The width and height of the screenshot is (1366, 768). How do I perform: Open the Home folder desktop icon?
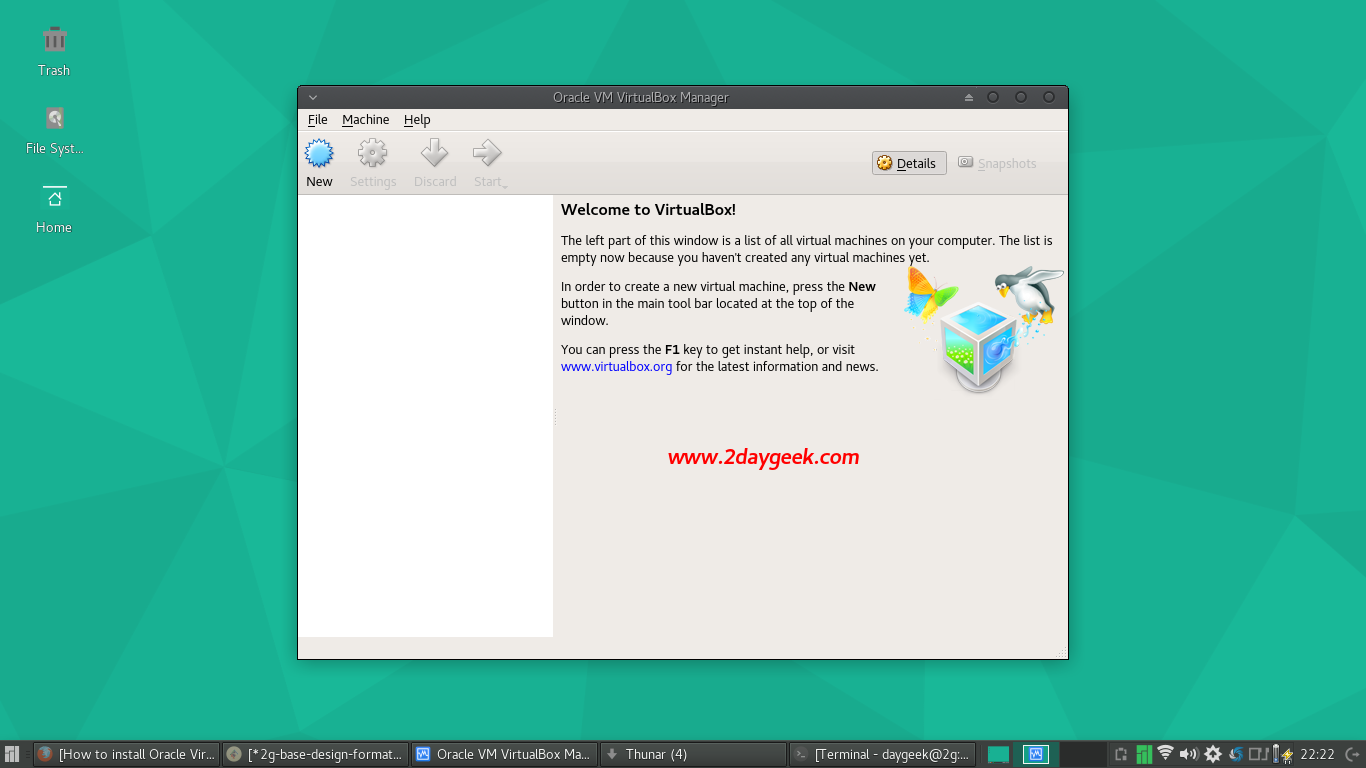coord(54,208)
